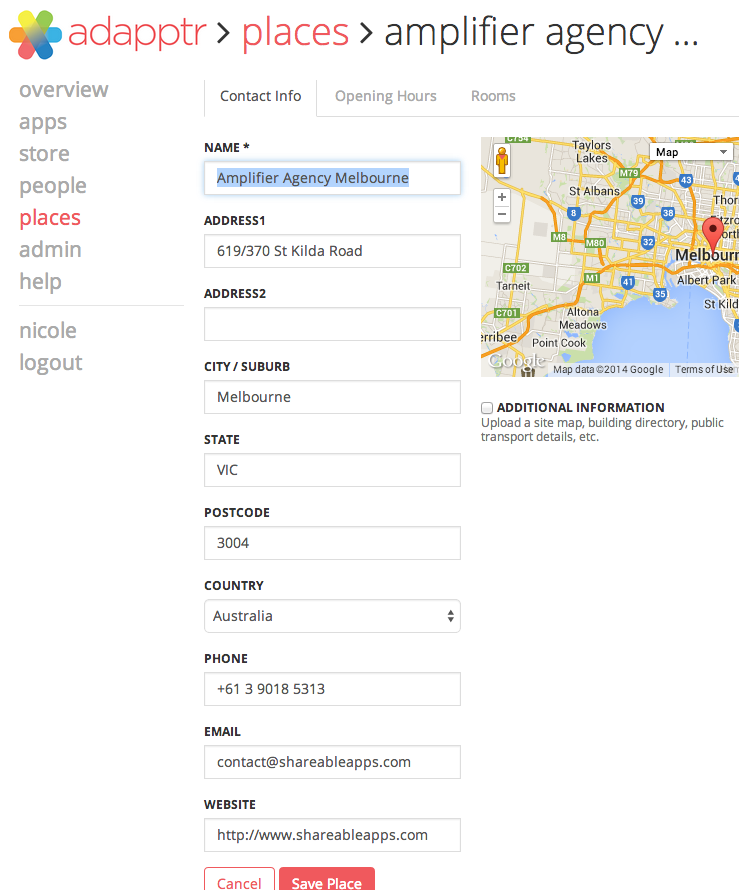Open the nicole user profile link

[x=48, y=331]
